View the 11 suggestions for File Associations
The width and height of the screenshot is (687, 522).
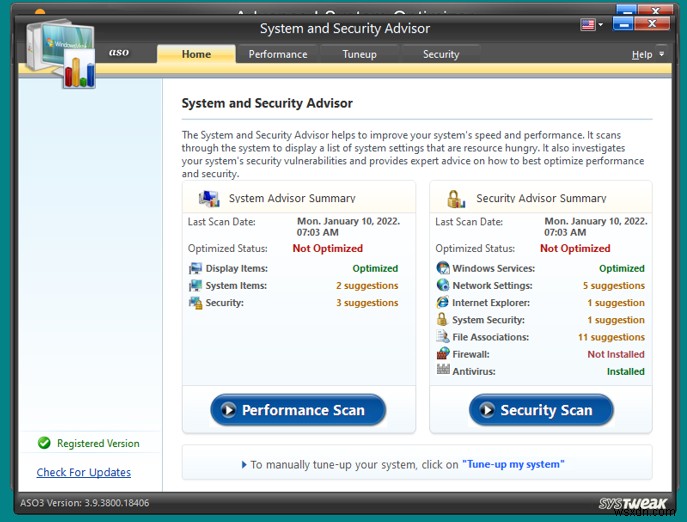click(611, 337)
